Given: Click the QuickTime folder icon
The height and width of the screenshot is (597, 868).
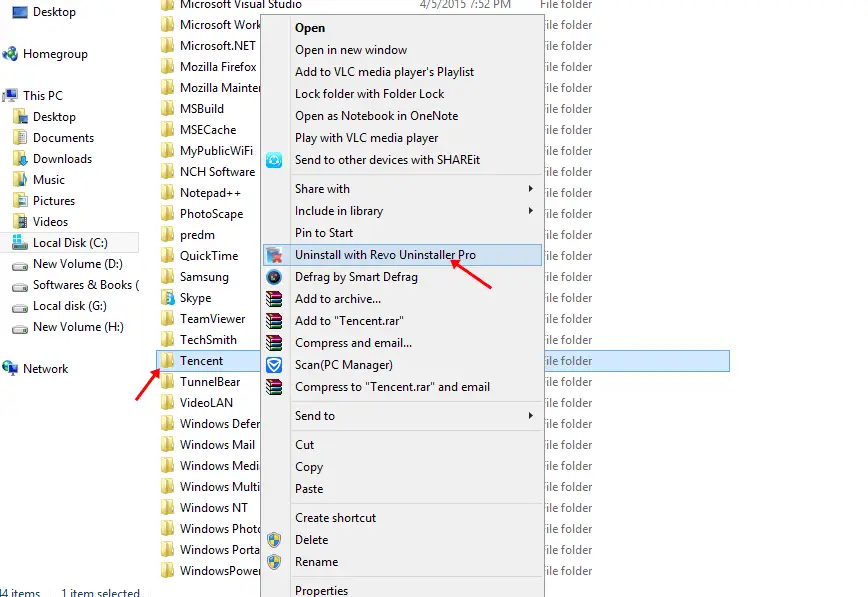Looking at the screenshot, I should click(167, 255).
